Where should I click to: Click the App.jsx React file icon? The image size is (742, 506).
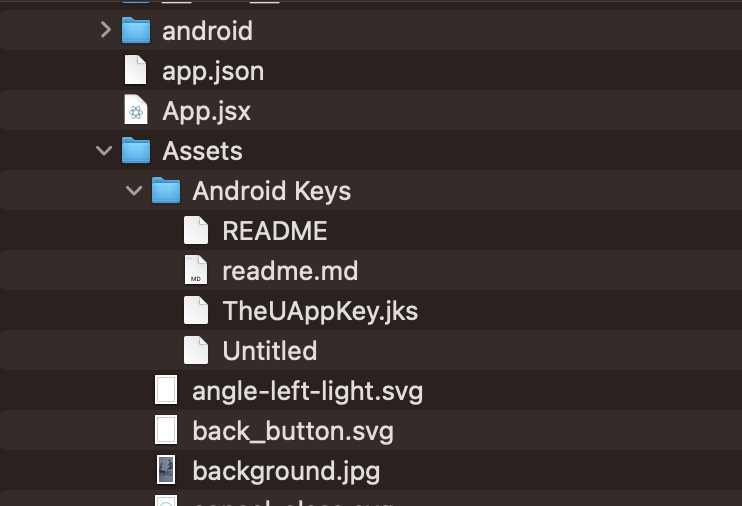coord(135,111)
